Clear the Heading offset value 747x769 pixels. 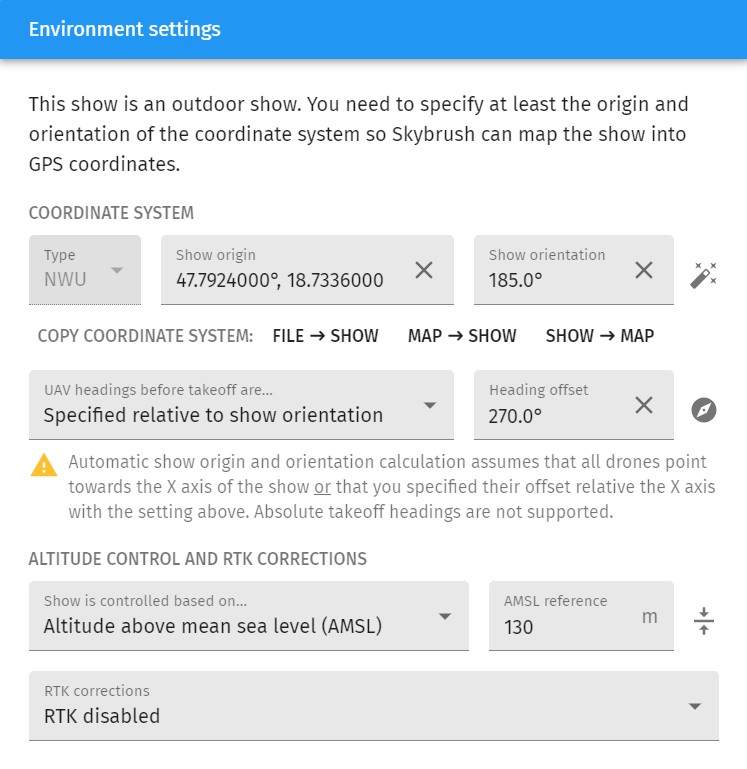click(644, 405)
